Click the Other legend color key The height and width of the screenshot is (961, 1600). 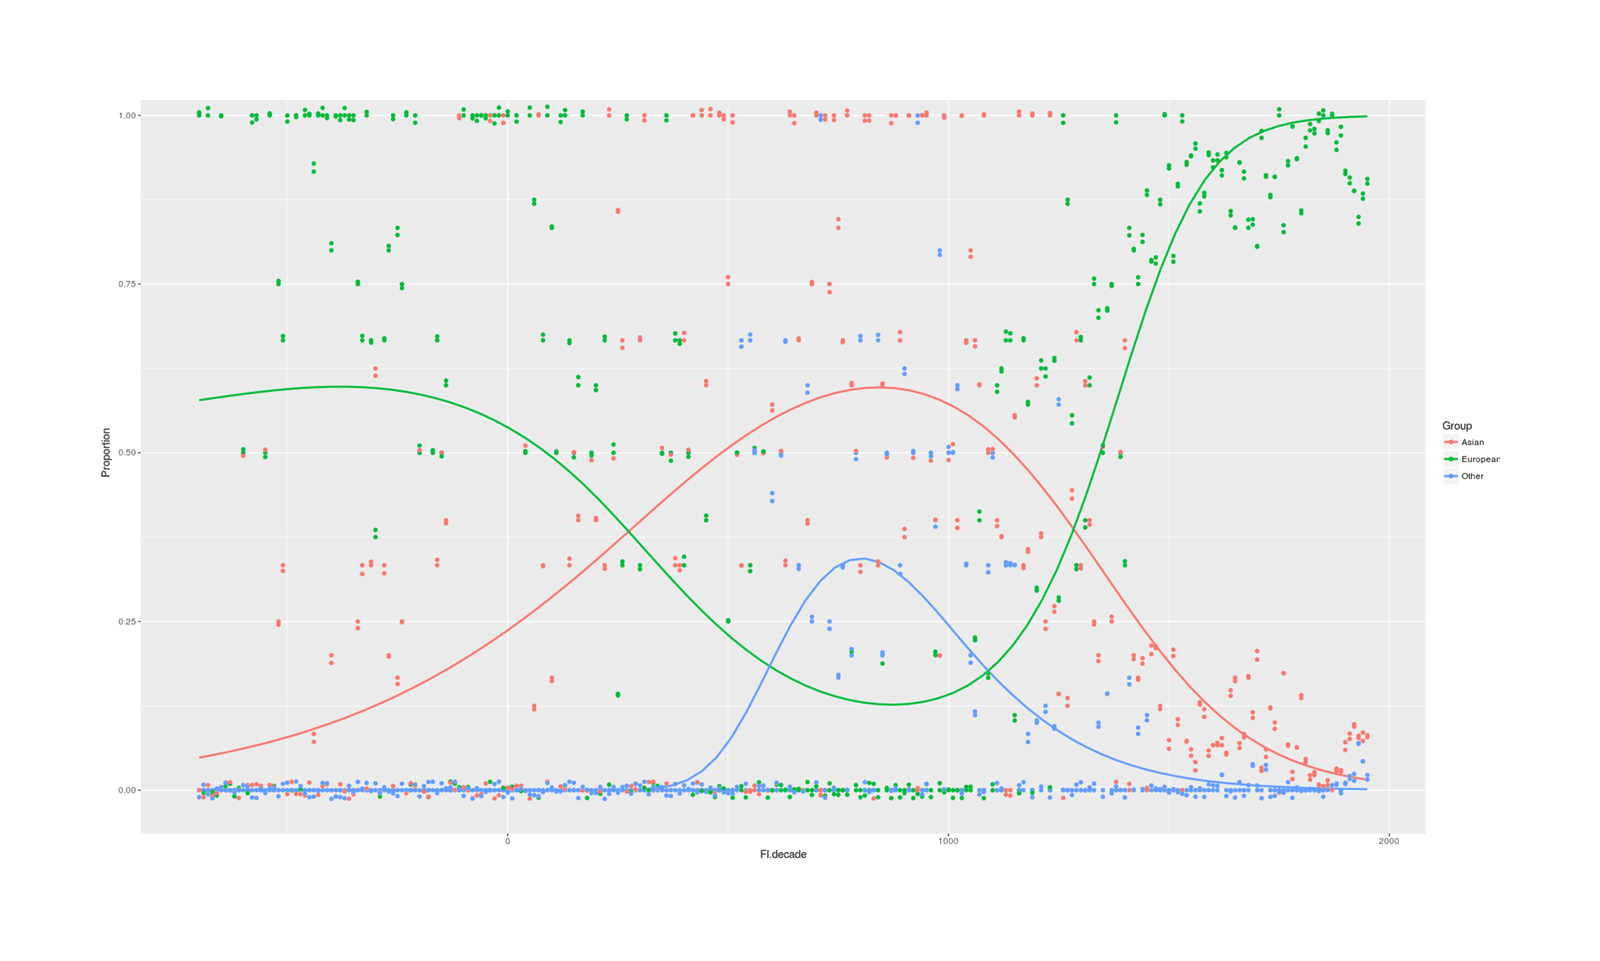click(x=1450, y=476)
